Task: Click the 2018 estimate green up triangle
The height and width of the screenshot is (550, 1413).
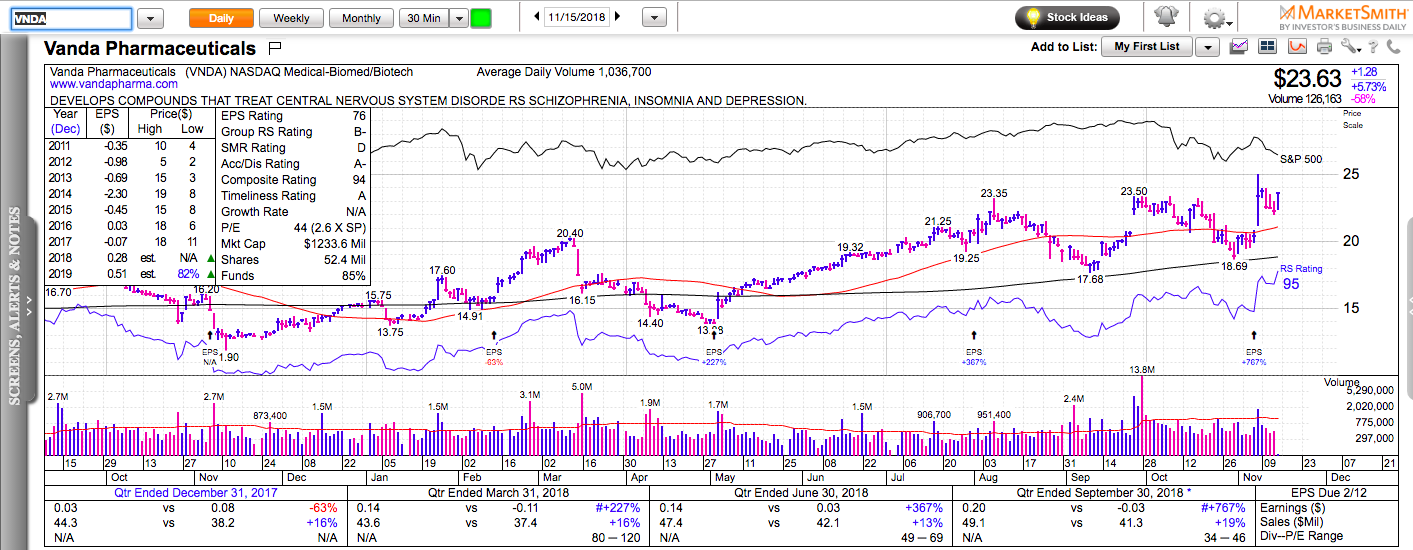Action: 210,258
